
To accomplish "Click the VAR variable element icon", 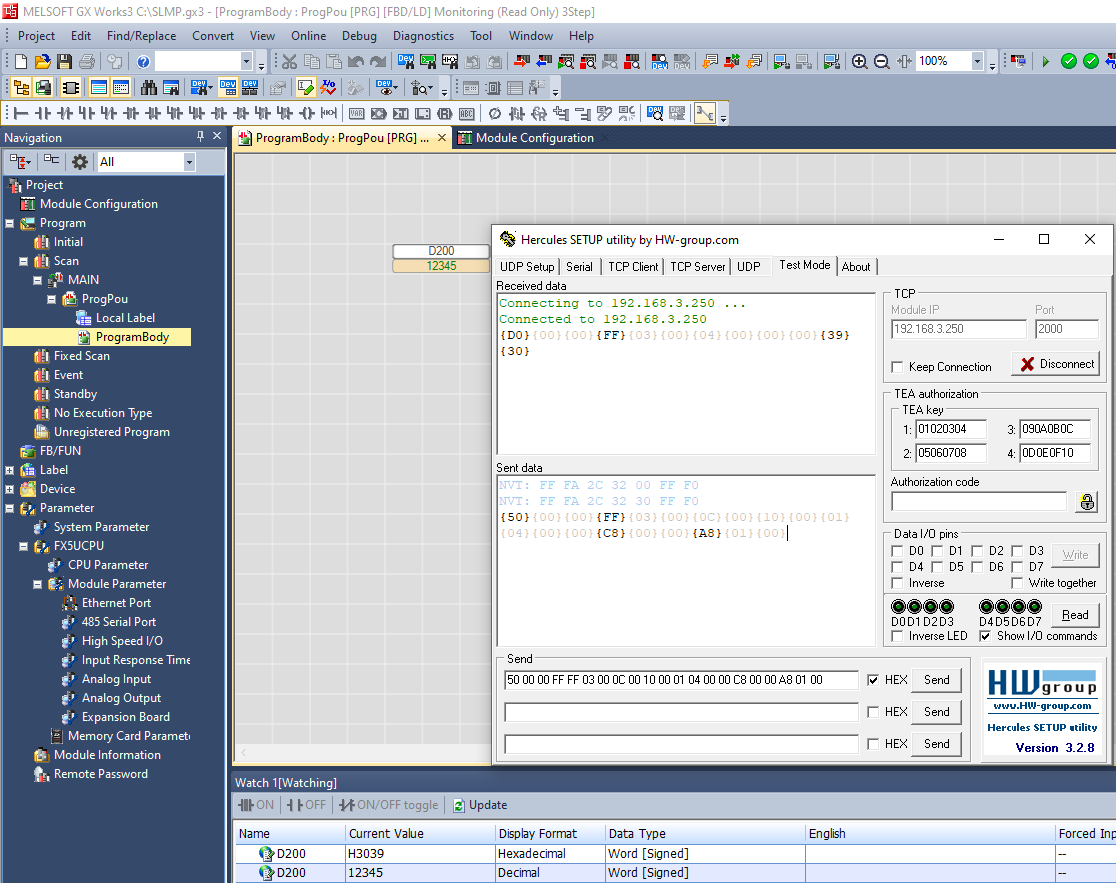I will pos(357,114).
